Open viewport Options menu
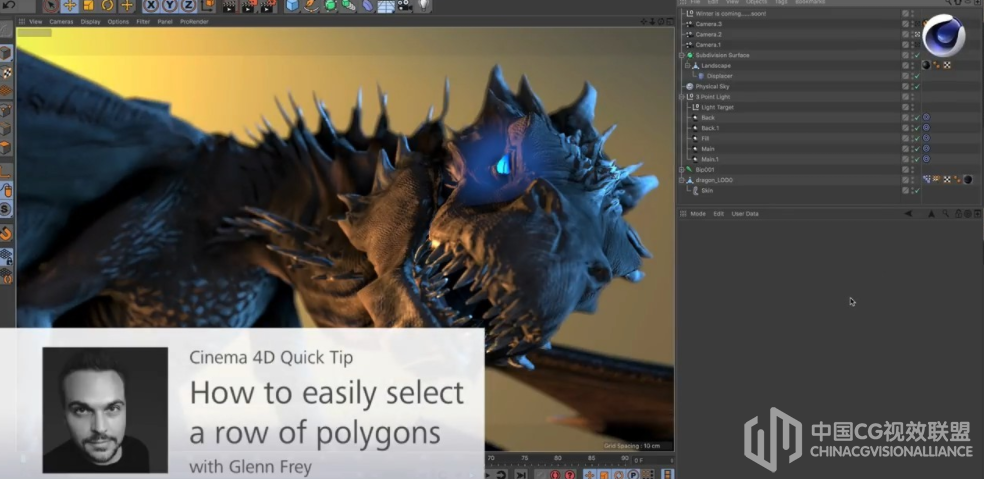The height and width of the screenshot is (479, 984). point(118,21)
